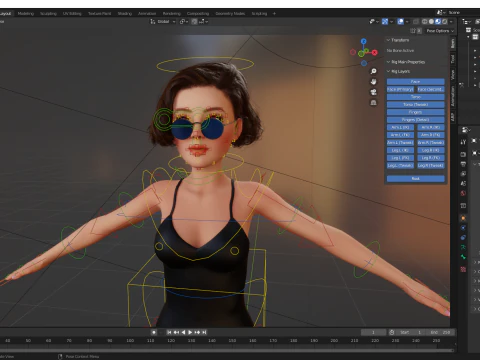Open the Animation sidebar tab
This screenshot has height=360, width=480.
click(x=453, y=96)
